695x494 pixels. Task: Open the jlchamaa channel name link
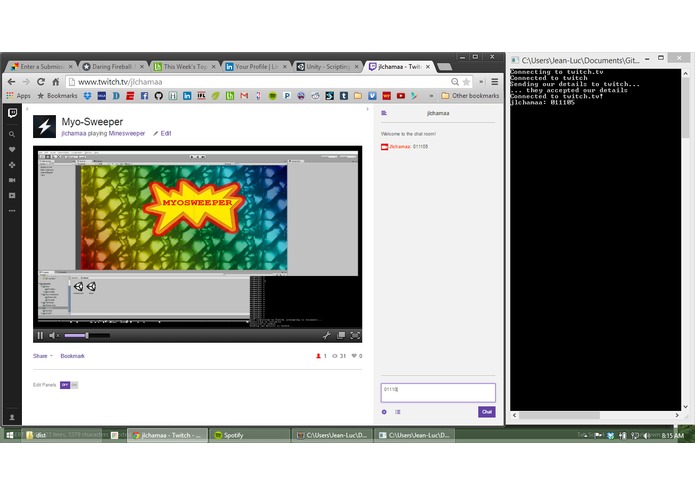coord(74,133)
